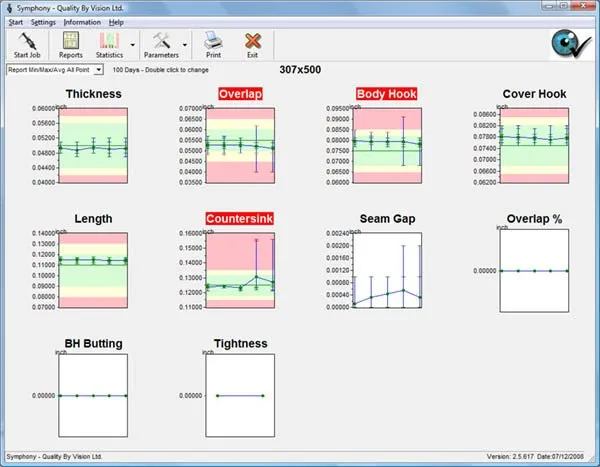
Task: Click the Cover Hook heading
Action: [534, 94]
